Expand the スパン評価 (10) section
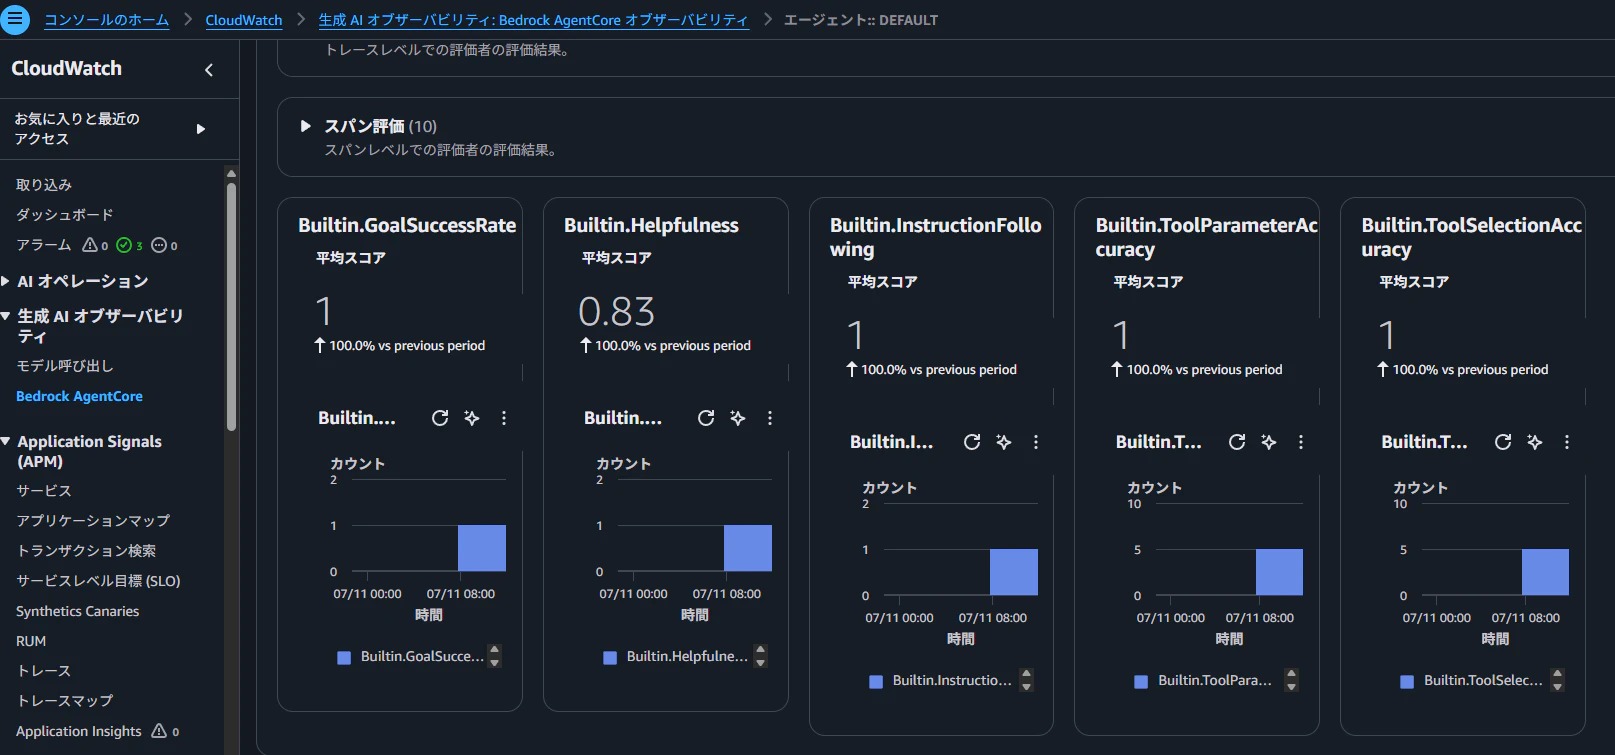This screenshot has width=1615, height=755. (306, 126)
